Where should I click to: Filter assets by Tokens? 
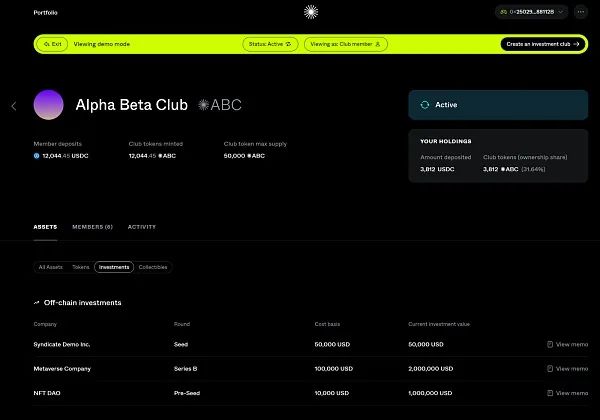click(x=80, y=267)
